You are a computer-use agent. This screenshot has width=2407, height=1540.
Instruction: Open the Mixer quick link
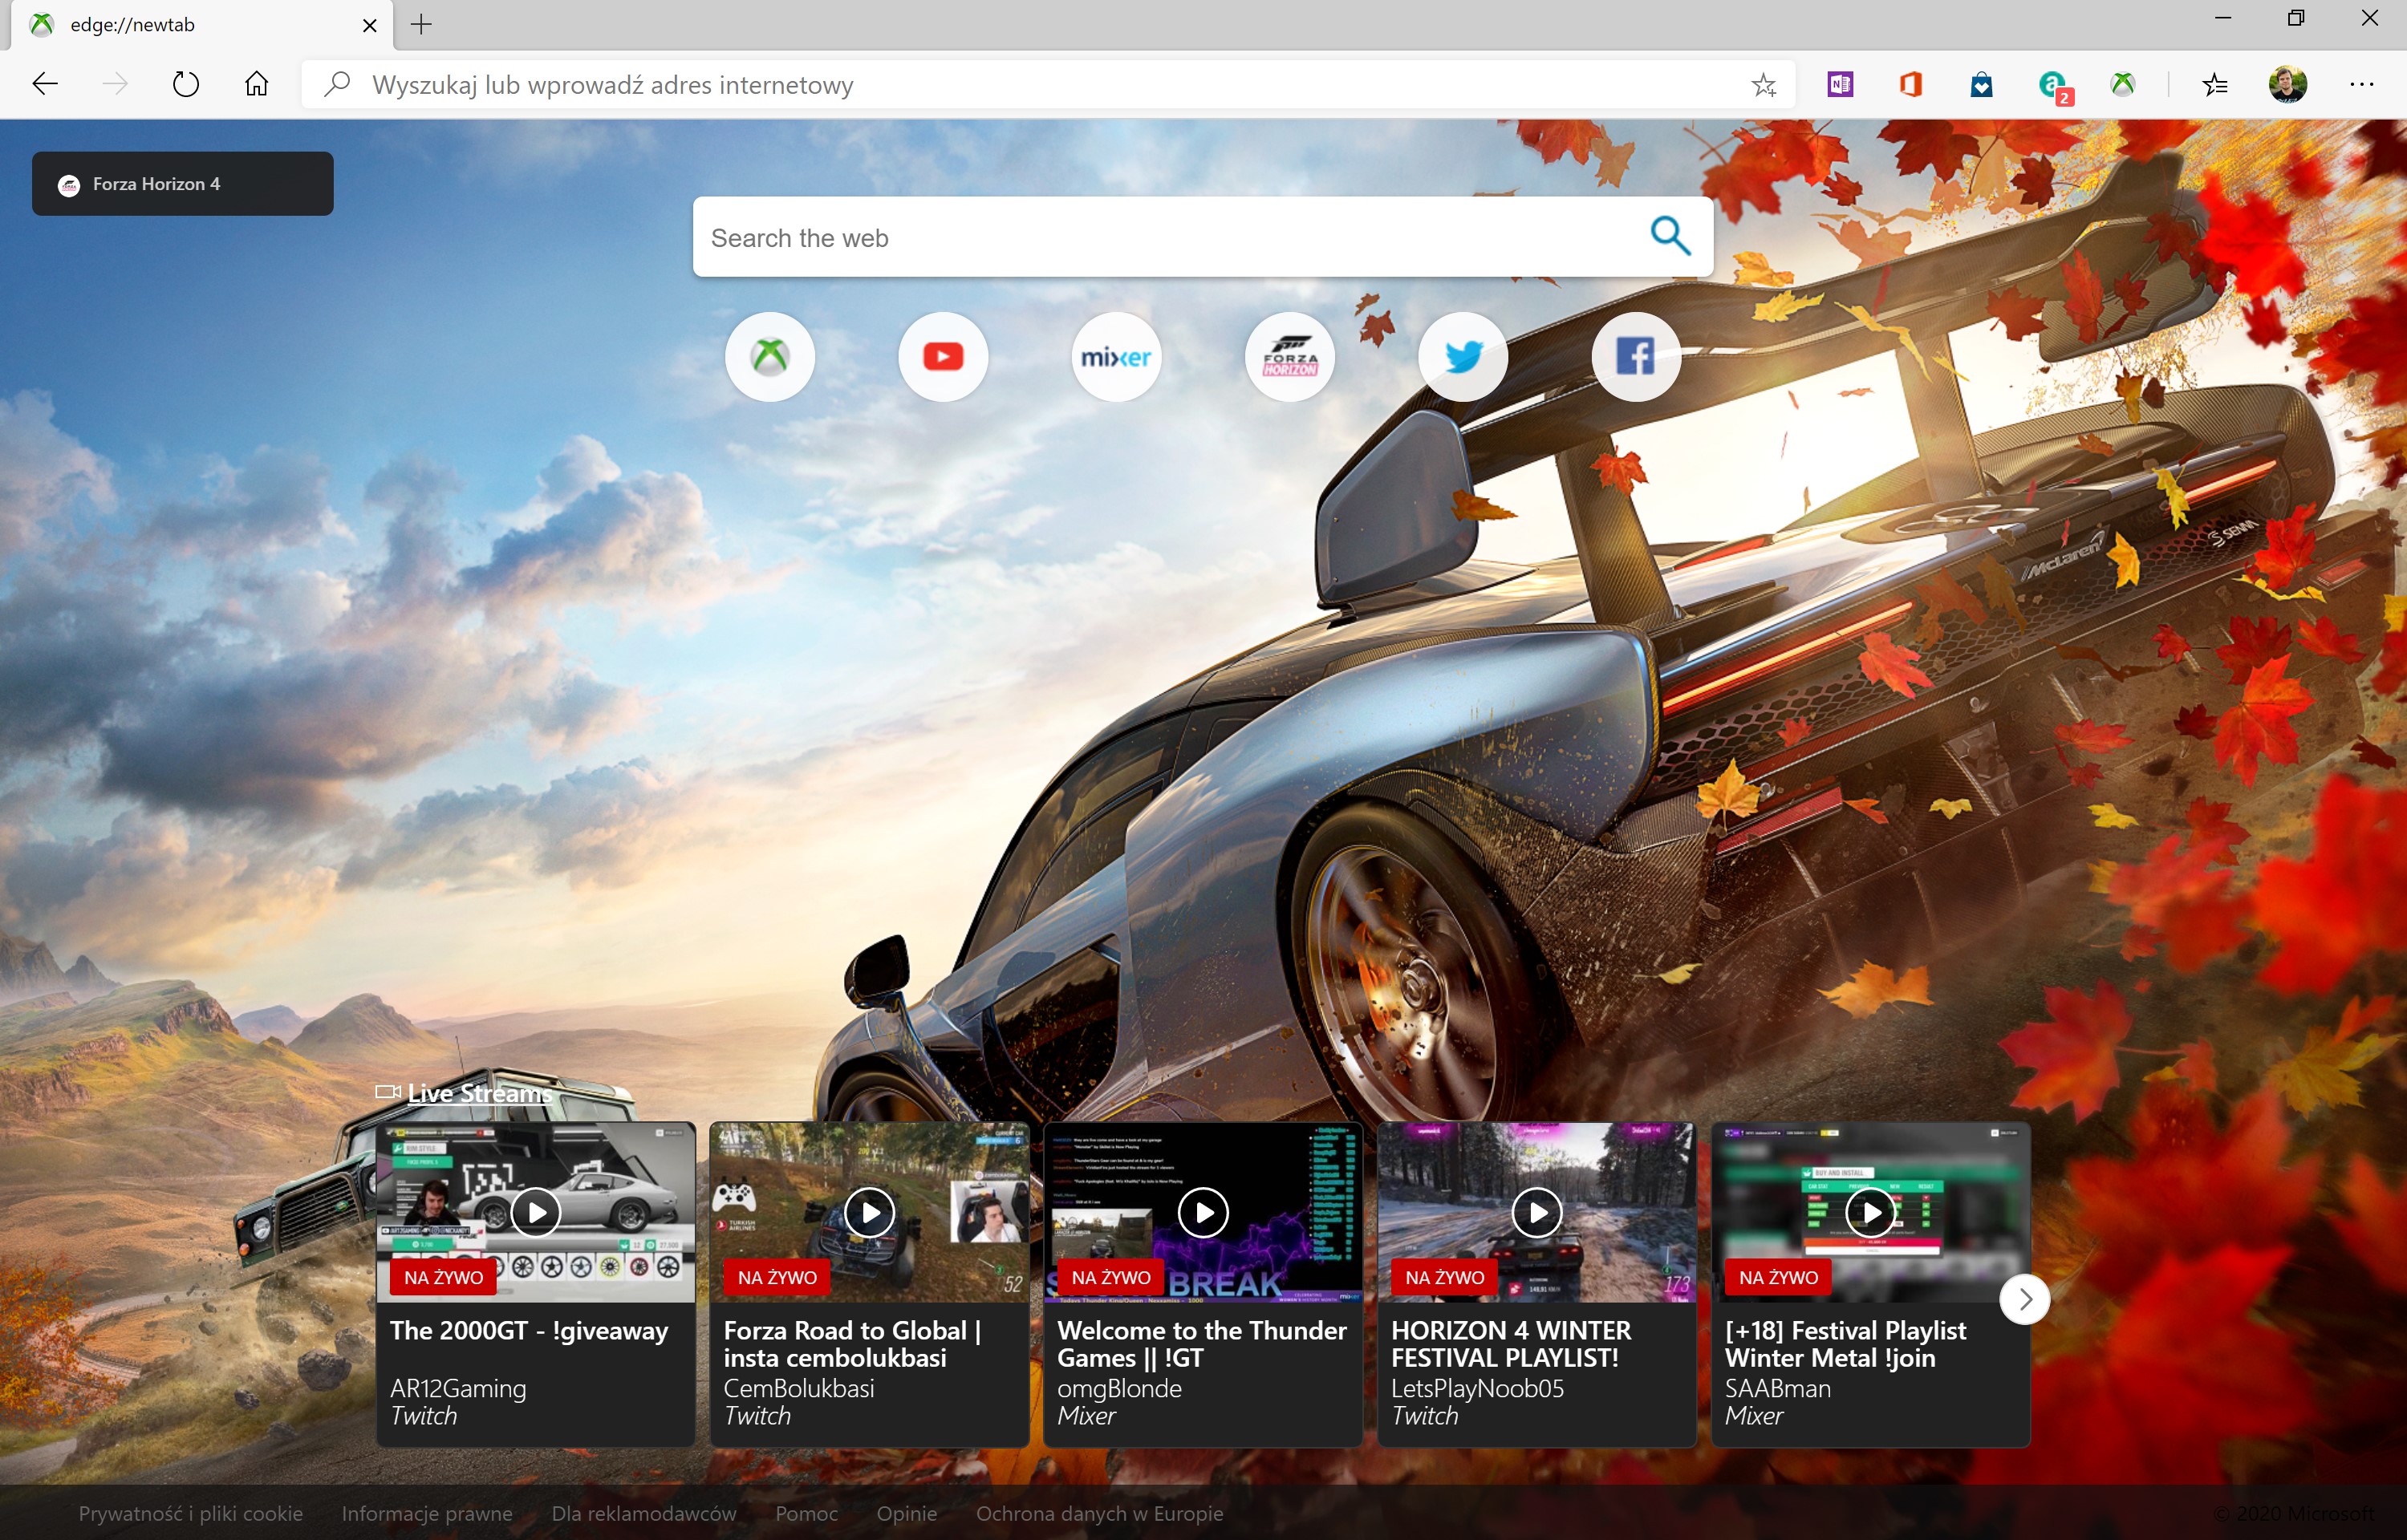[1116, 357]
